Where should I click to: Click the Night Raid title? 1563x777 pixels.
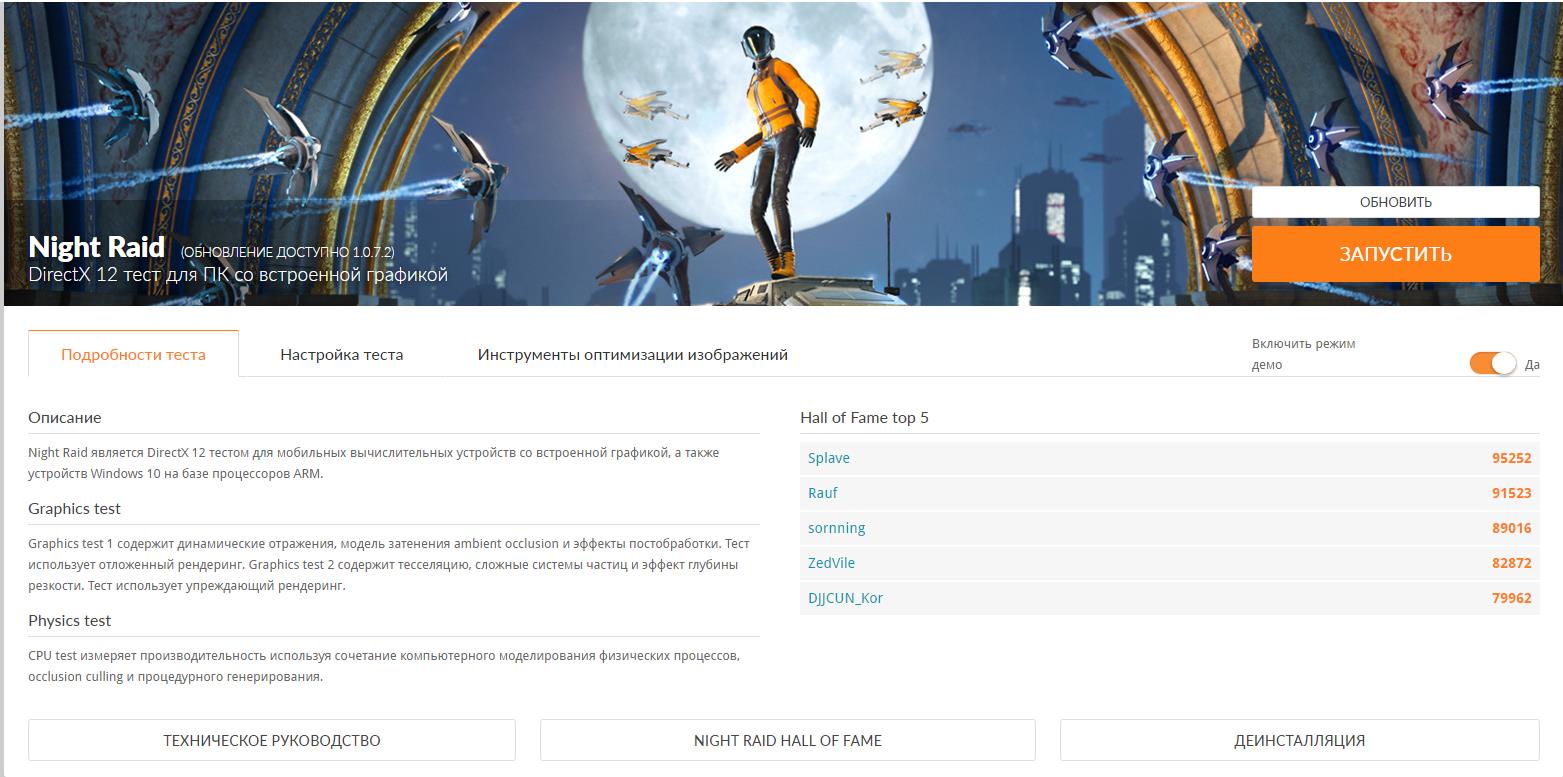[x=97, y=247]
